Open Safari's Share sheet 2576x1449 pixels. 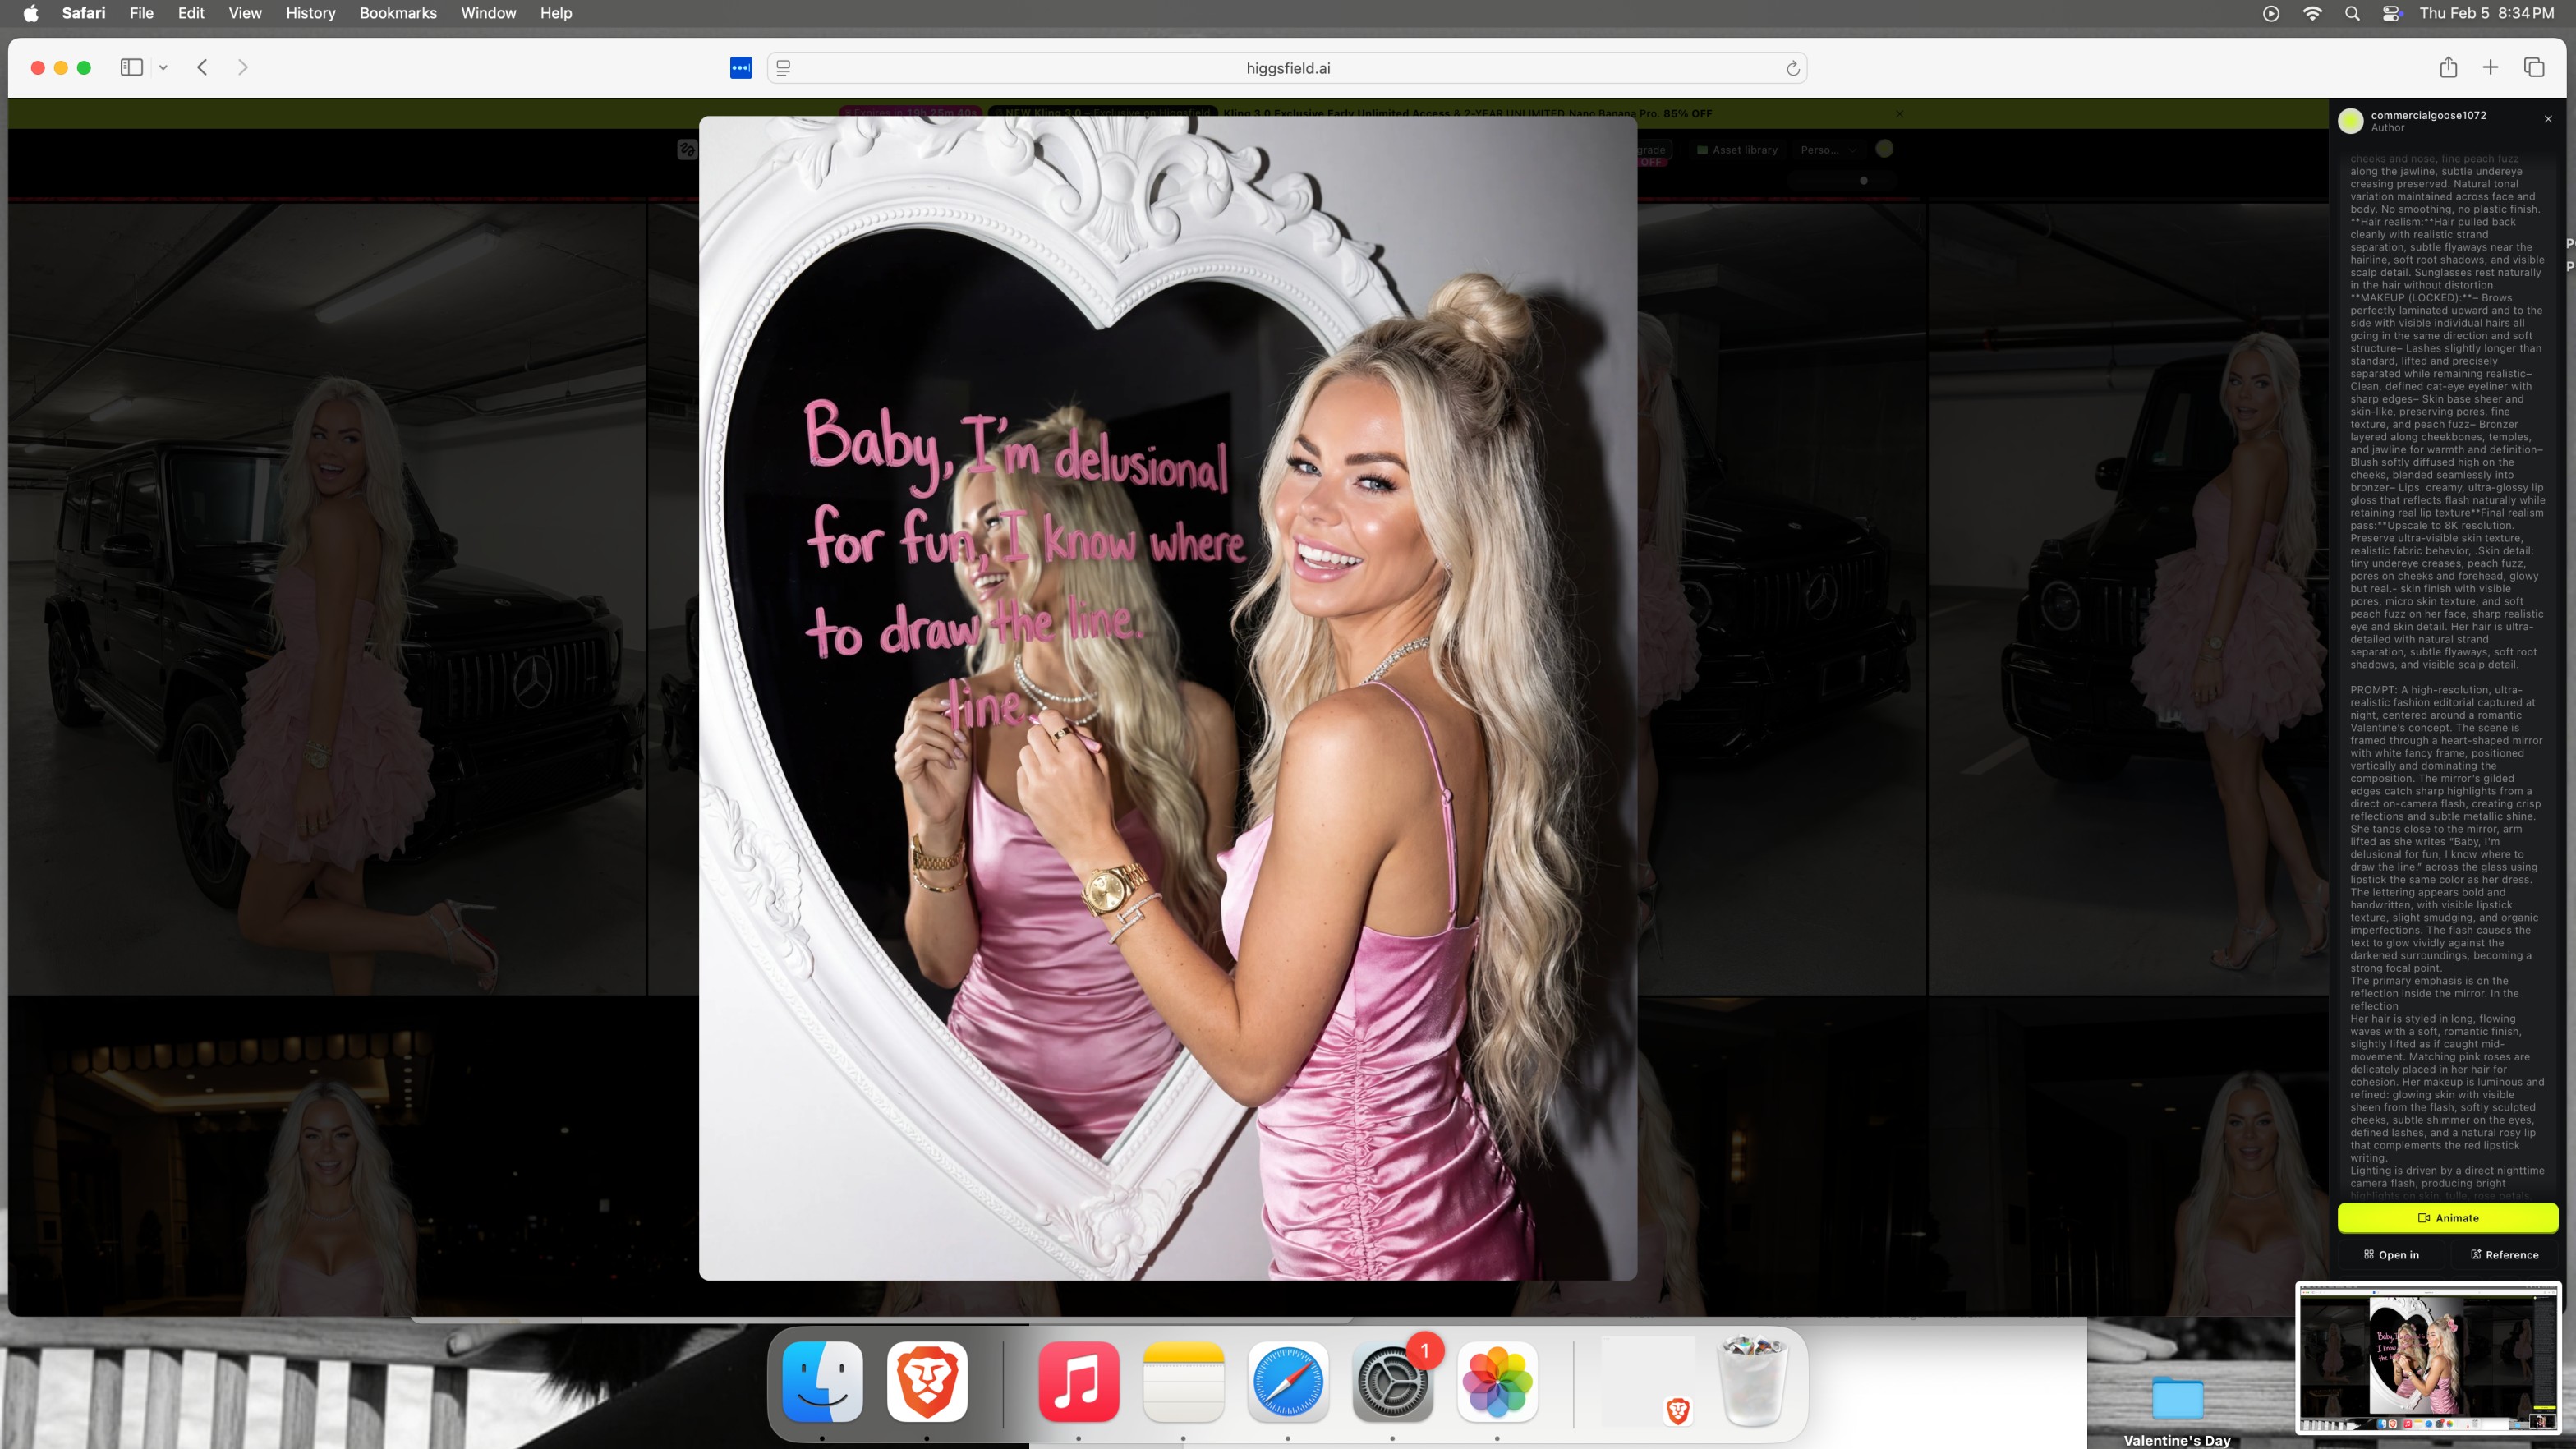tap(2447, 67)
